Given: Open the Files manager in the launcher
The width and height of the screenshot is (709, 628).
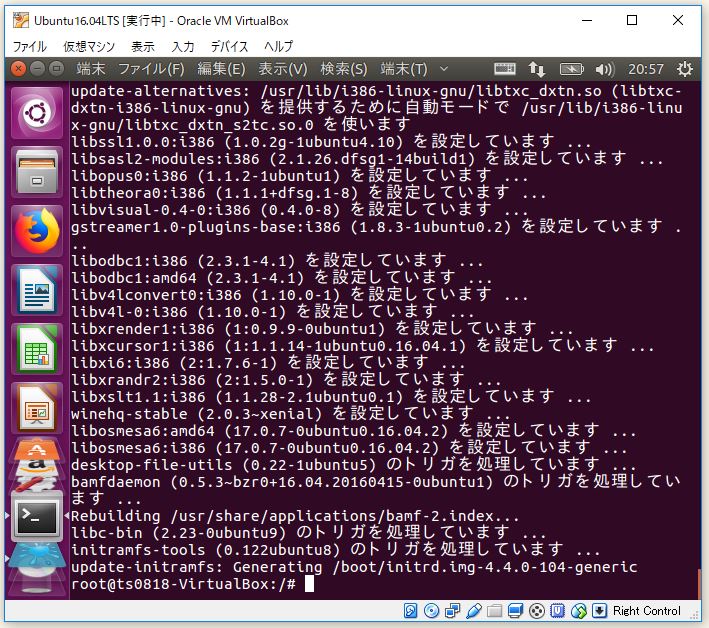Looking at the screenshot, I should pos(37,172).
